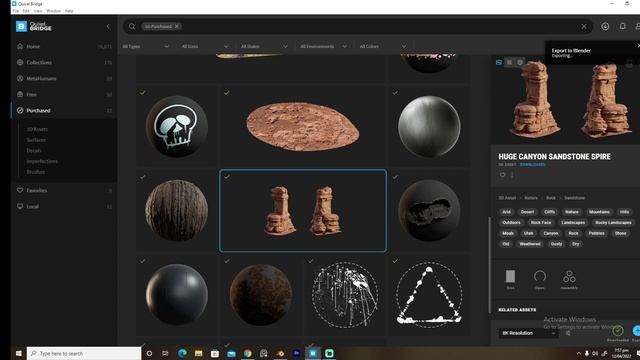This screenshot has width=640, height=360.
Task: Click the taskbar search box
Action: click(84, 353)
